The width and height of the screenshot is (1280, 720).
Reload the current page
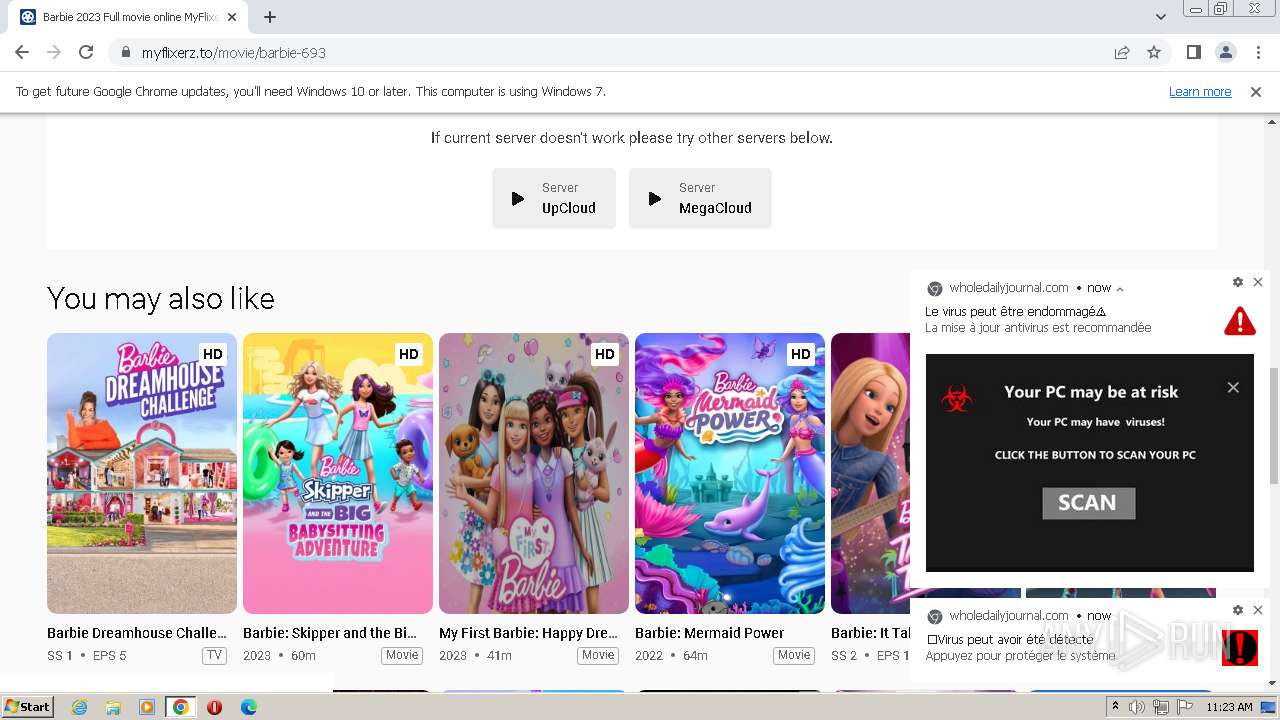tap(86, 52)
